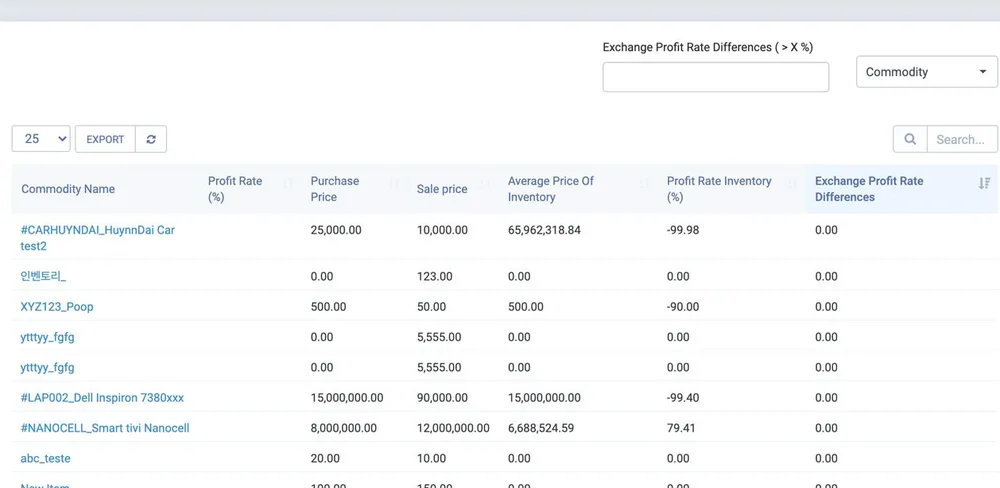The image size is (1000, 488).
Task: Open #LAP002_Dell Inspiron 7380xxx link
Action: pyautogui.click(x=102, y=398)
